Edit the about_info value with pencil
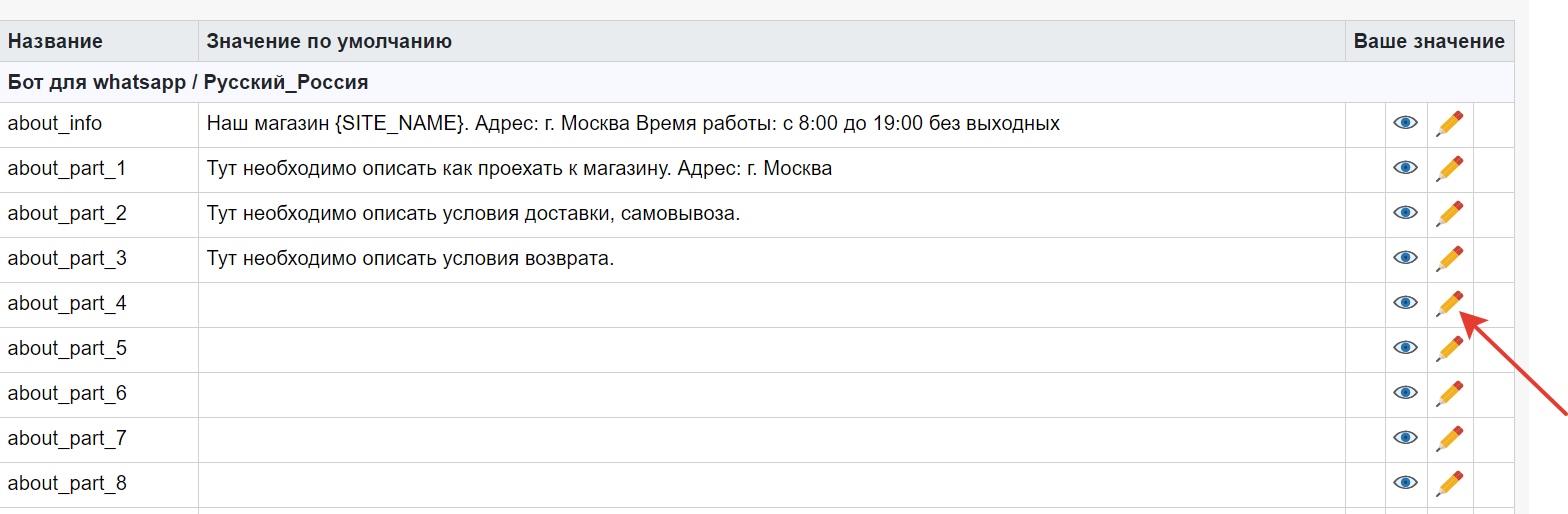The width and height of the screenshot is (1568, 514). (x=1449, y=123)
